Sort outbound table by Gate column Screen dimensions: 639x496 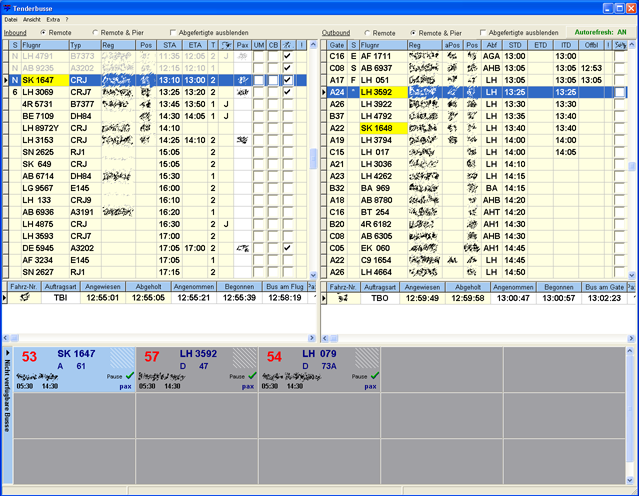click(337, 45)
